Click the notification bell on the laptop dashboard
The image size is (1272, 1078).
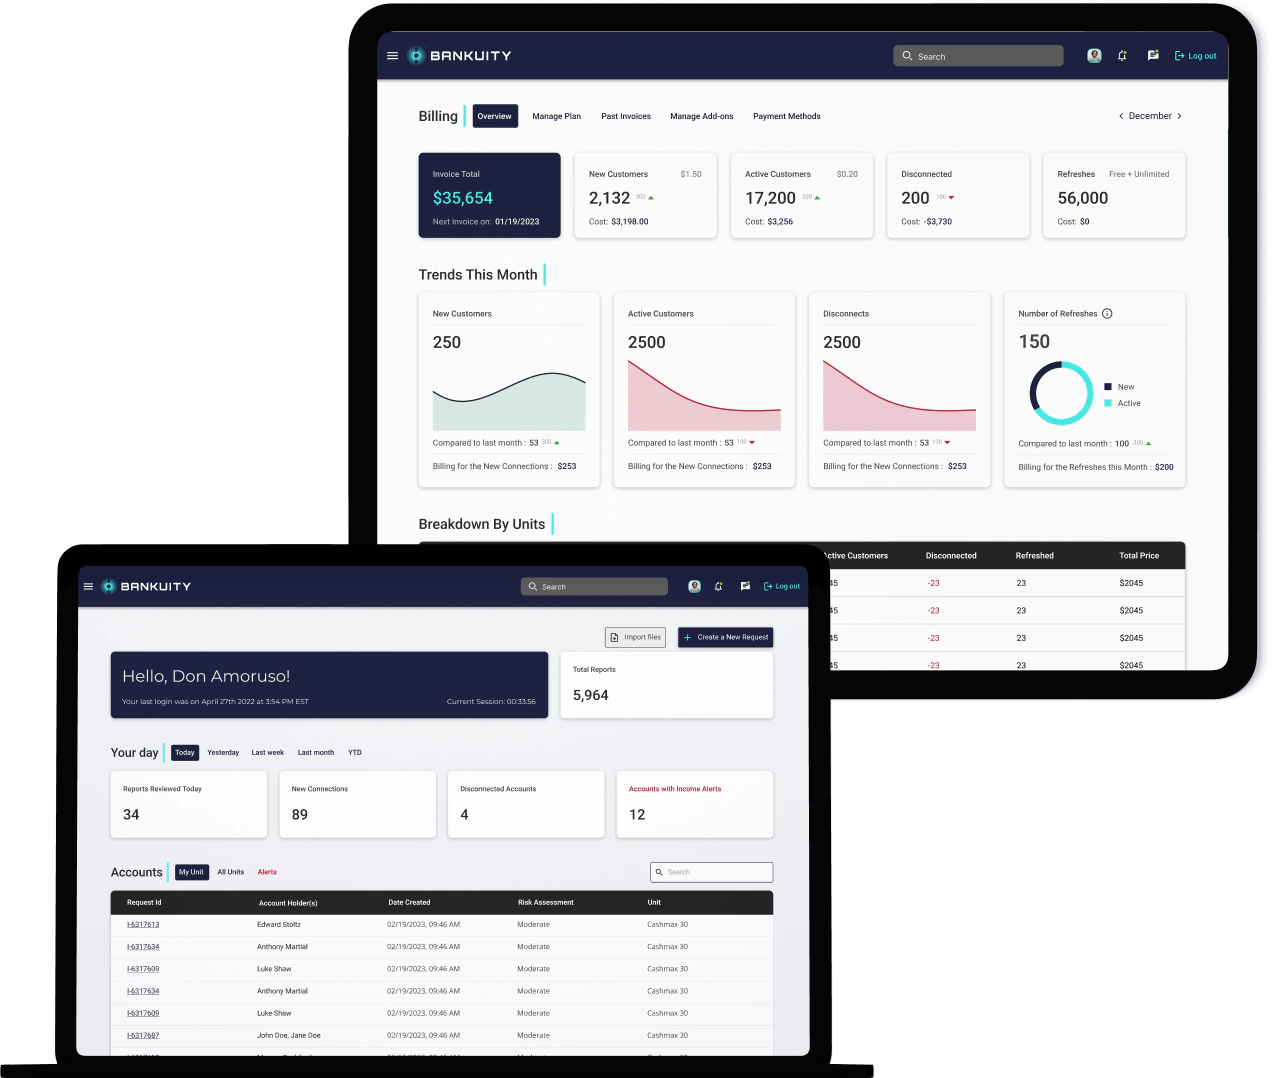coord(718,587)
